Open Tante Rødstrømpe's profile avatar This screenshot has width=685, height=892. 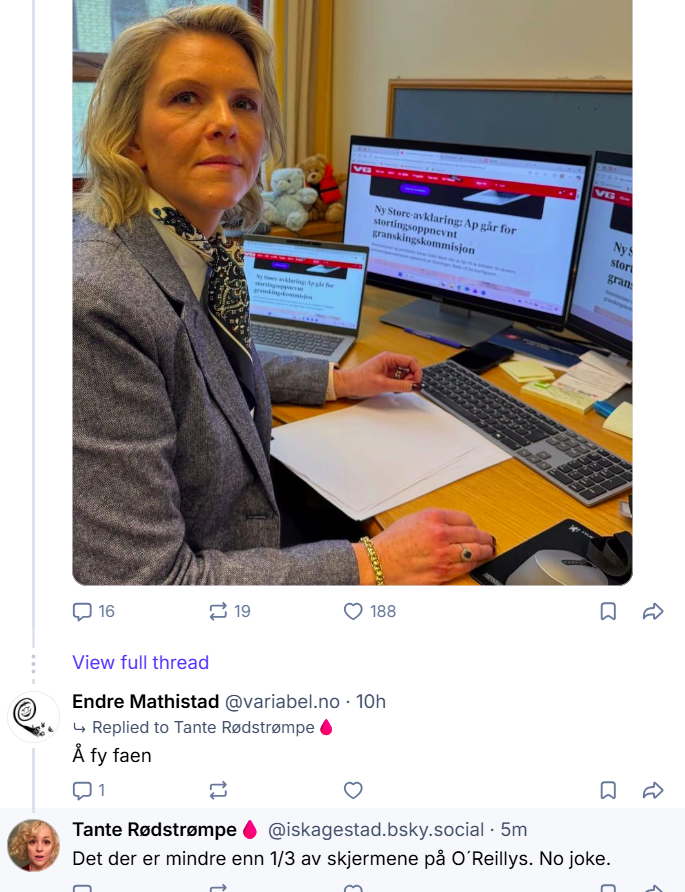pos(33,846)
